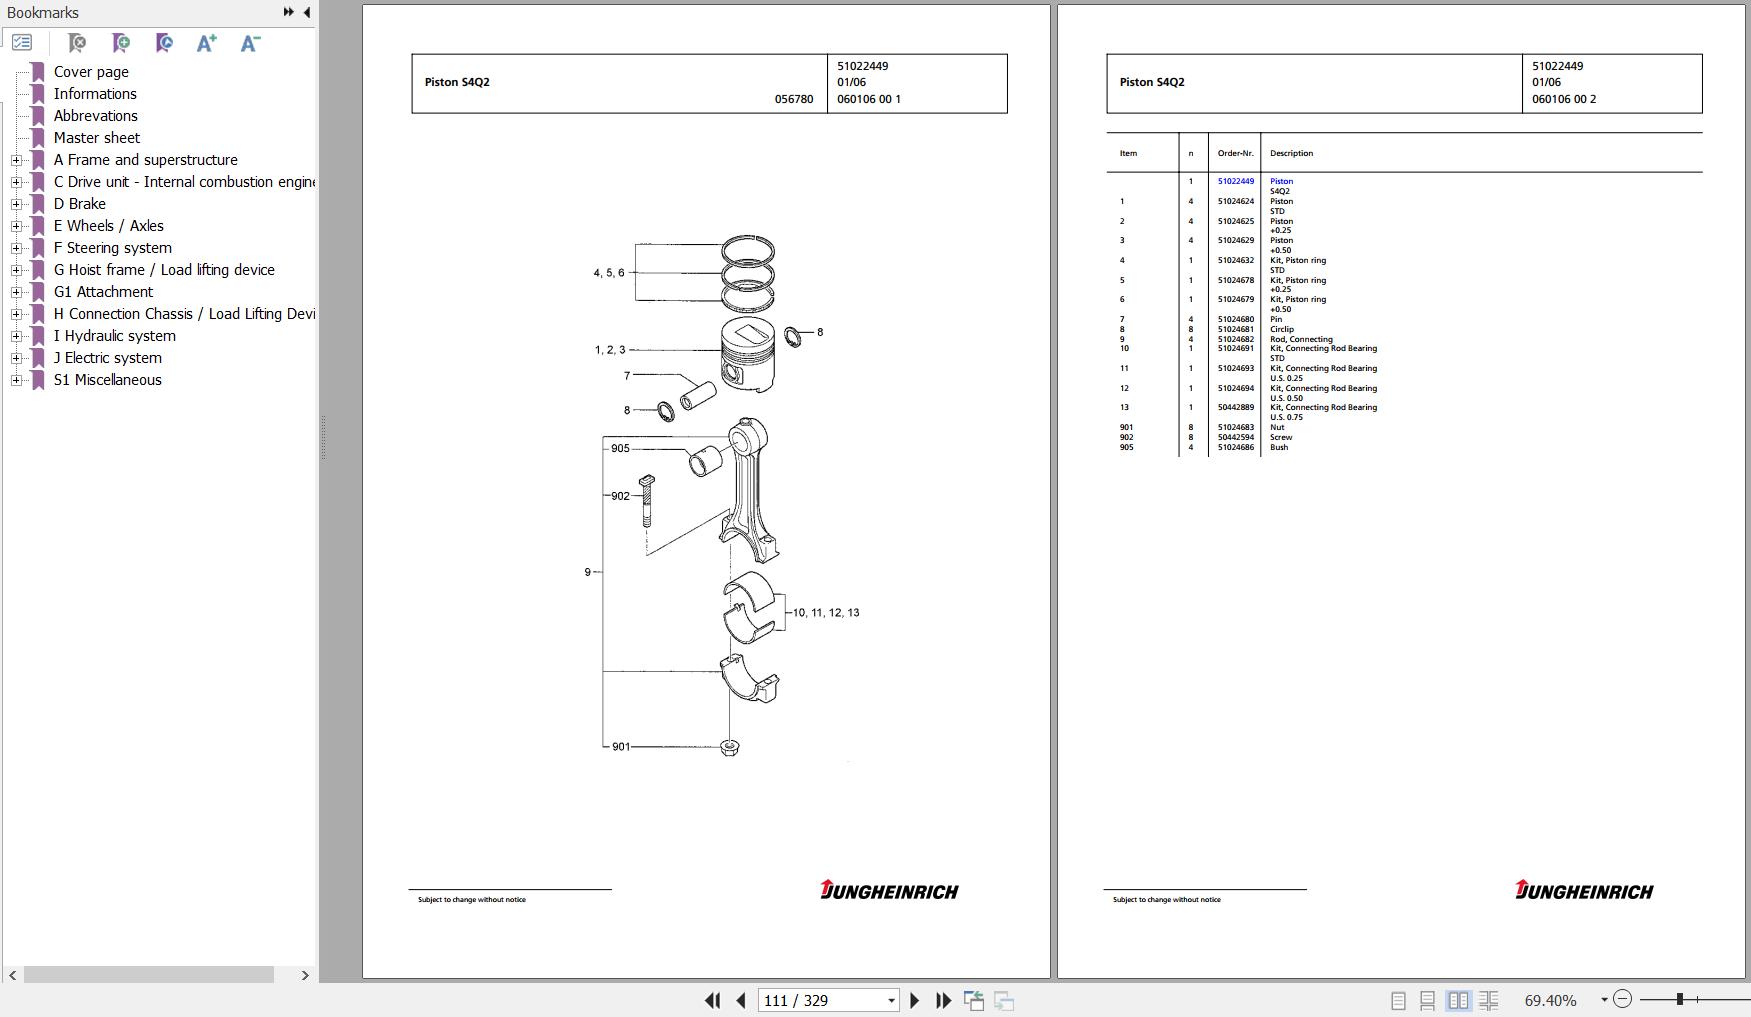Viewport: 1751px width, 1017px height.
Task: Click the blue Piston description link
Action: coord(1281,181)
